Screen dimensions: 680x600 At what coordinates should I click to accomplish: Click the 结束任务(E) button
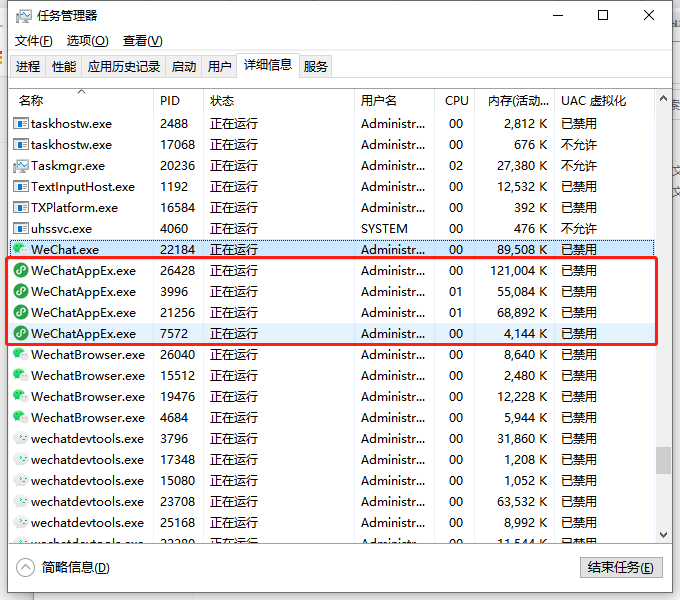(621, 567)
